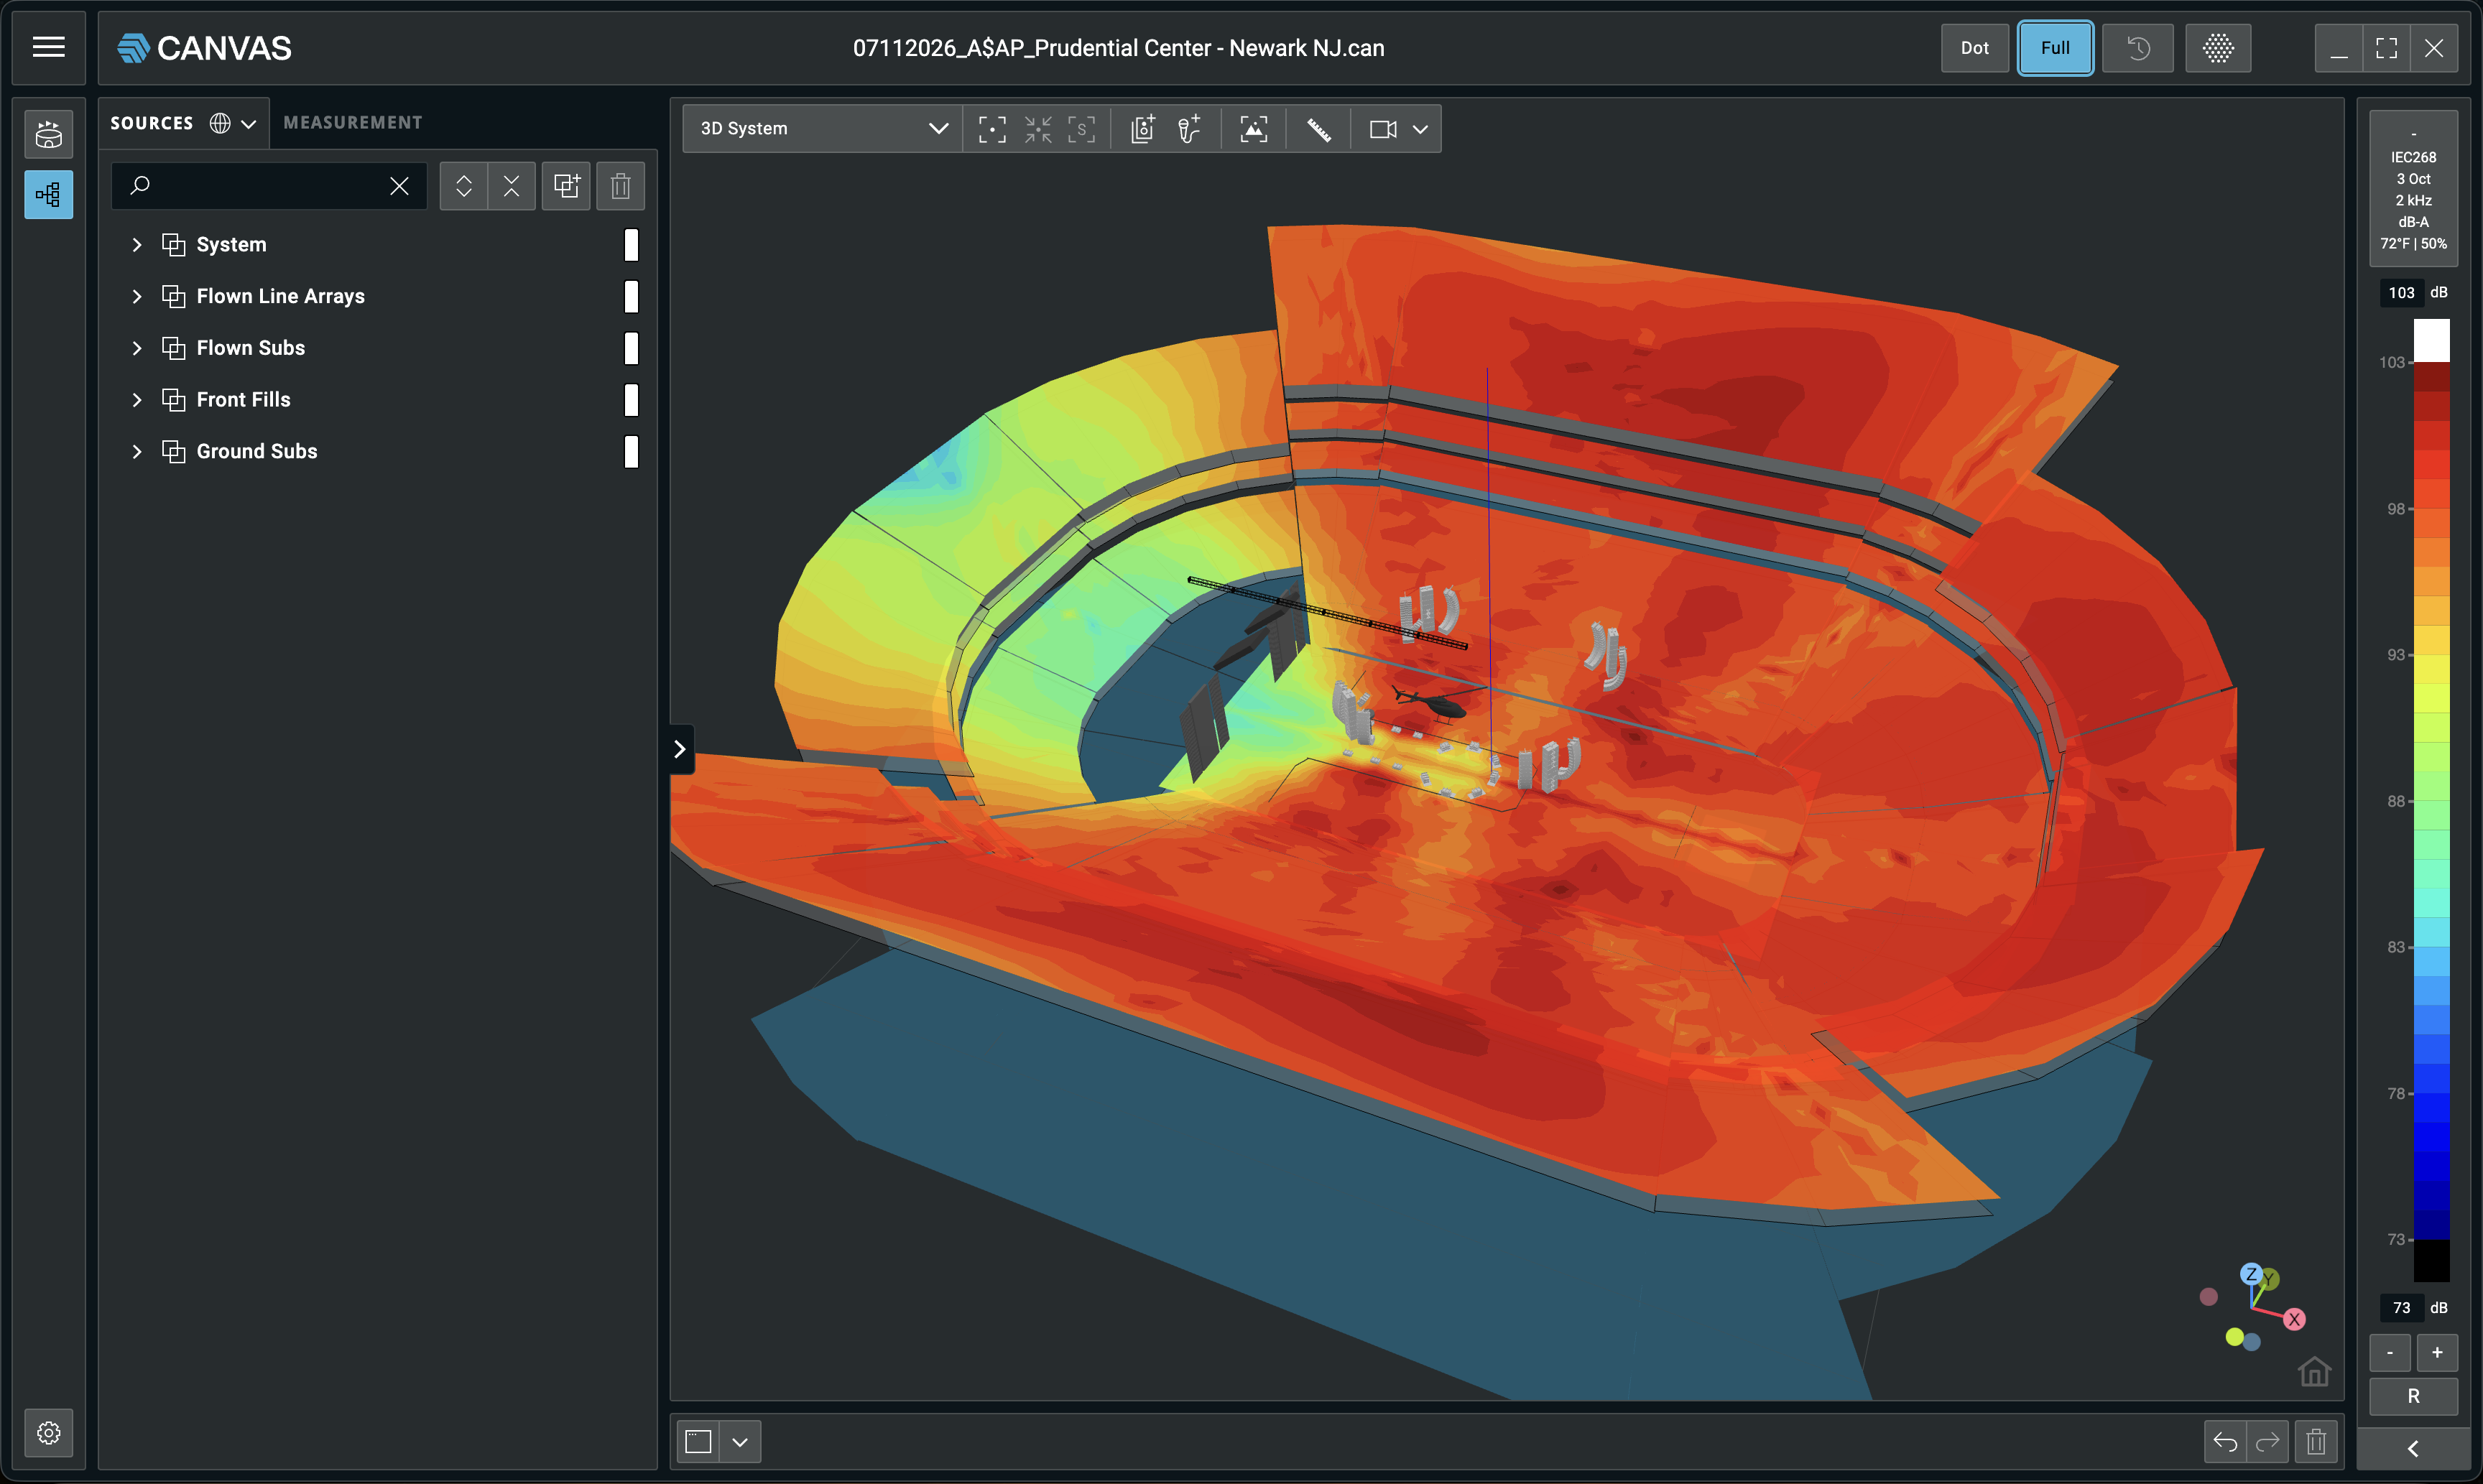
Task: Open the camera view dropdown arrow
Action: pos(1420,129)
